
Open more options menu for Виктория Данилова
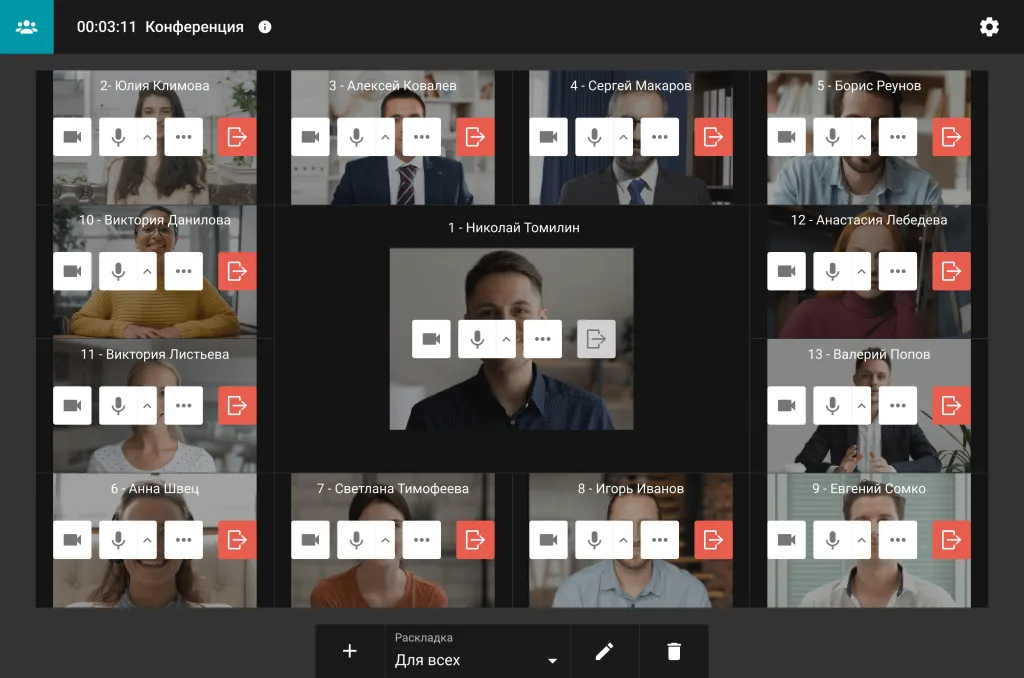click(x=183, y=271)
